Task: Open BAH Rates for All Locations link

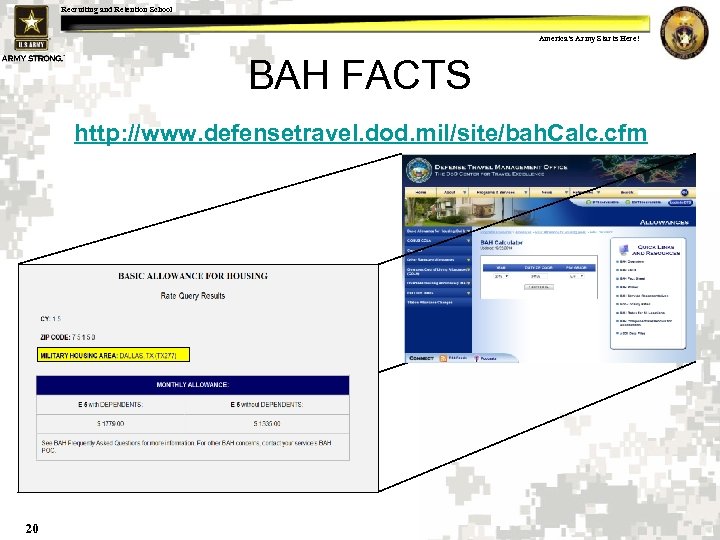Action: (x=642, y=313)
